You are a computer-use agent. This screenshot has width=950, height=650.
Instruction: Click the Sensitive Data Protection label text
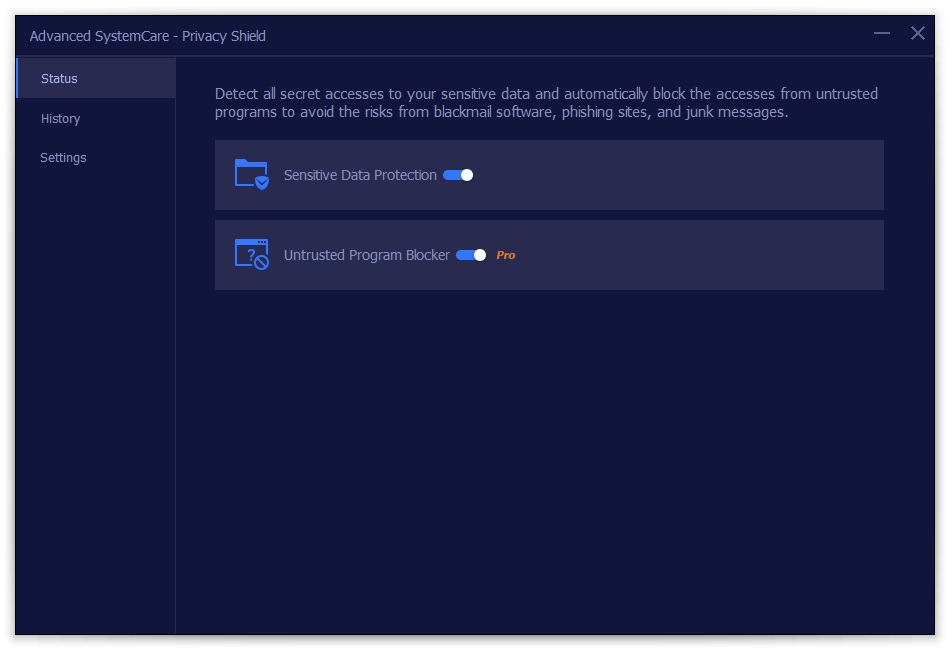coord(360,175)
